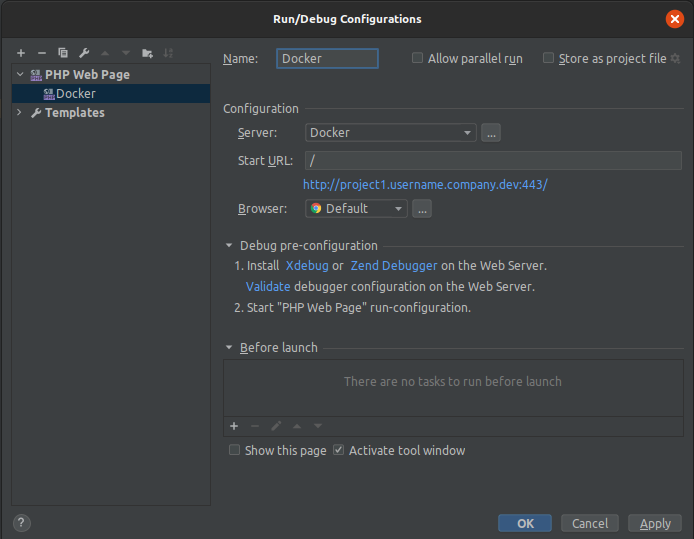This screenshot has height=539, width=694.
Task: Add a before launch task
Action: click(234, 426)
